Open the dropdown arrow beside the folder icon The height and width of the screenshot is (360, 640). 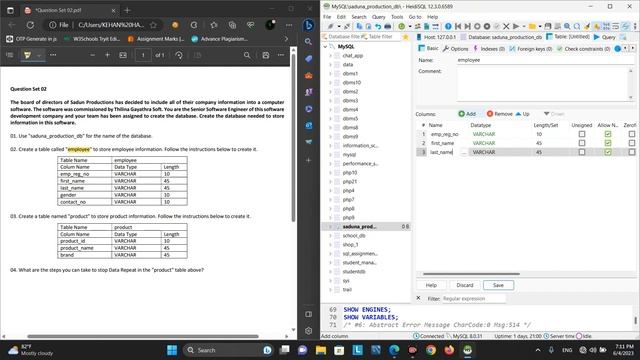point(540,27)
